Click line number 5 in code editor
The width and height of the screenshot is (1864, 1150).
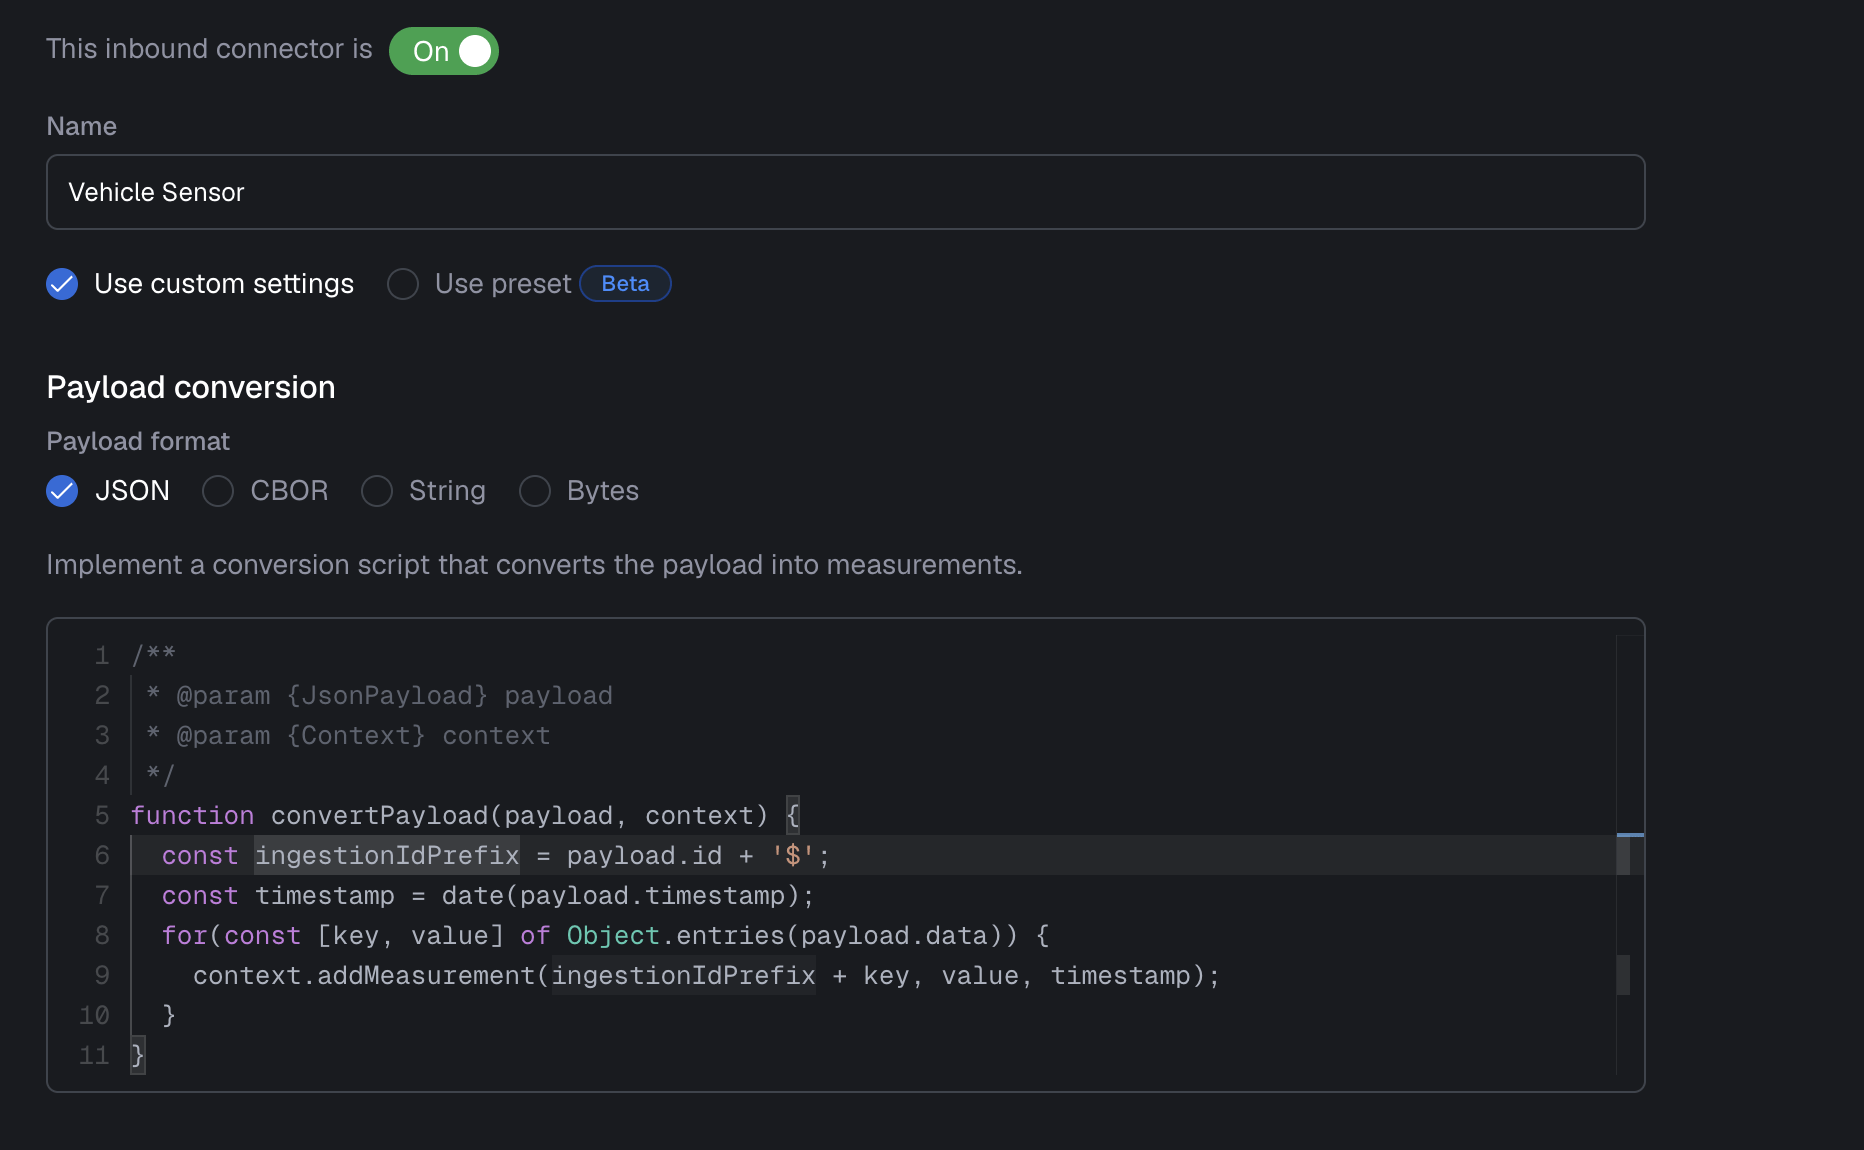(102, 816)
